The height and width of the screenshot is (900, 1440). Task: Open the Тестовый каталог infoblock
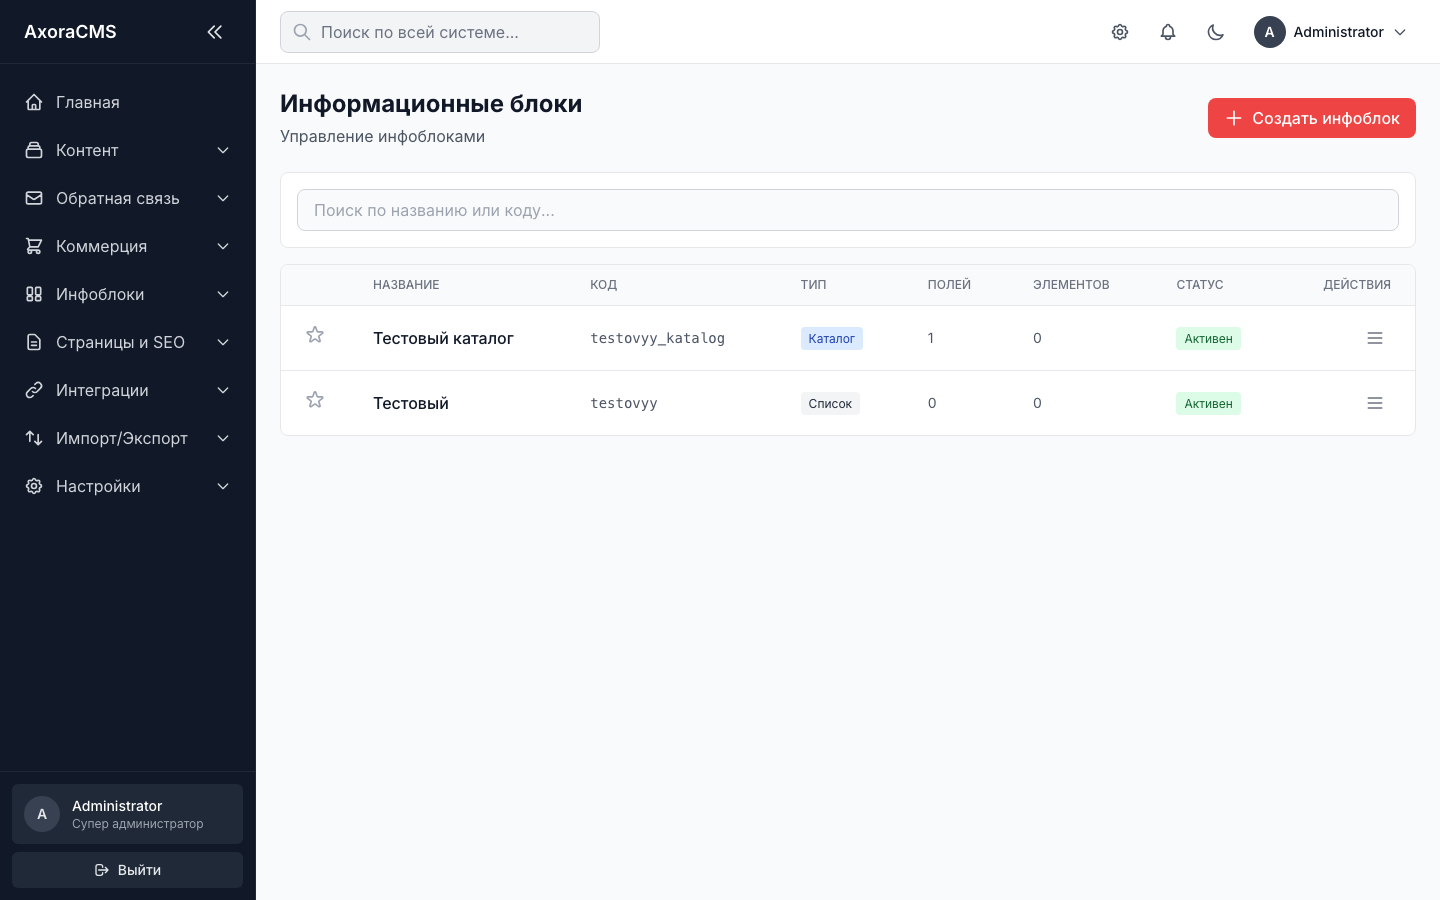[443, 338]
